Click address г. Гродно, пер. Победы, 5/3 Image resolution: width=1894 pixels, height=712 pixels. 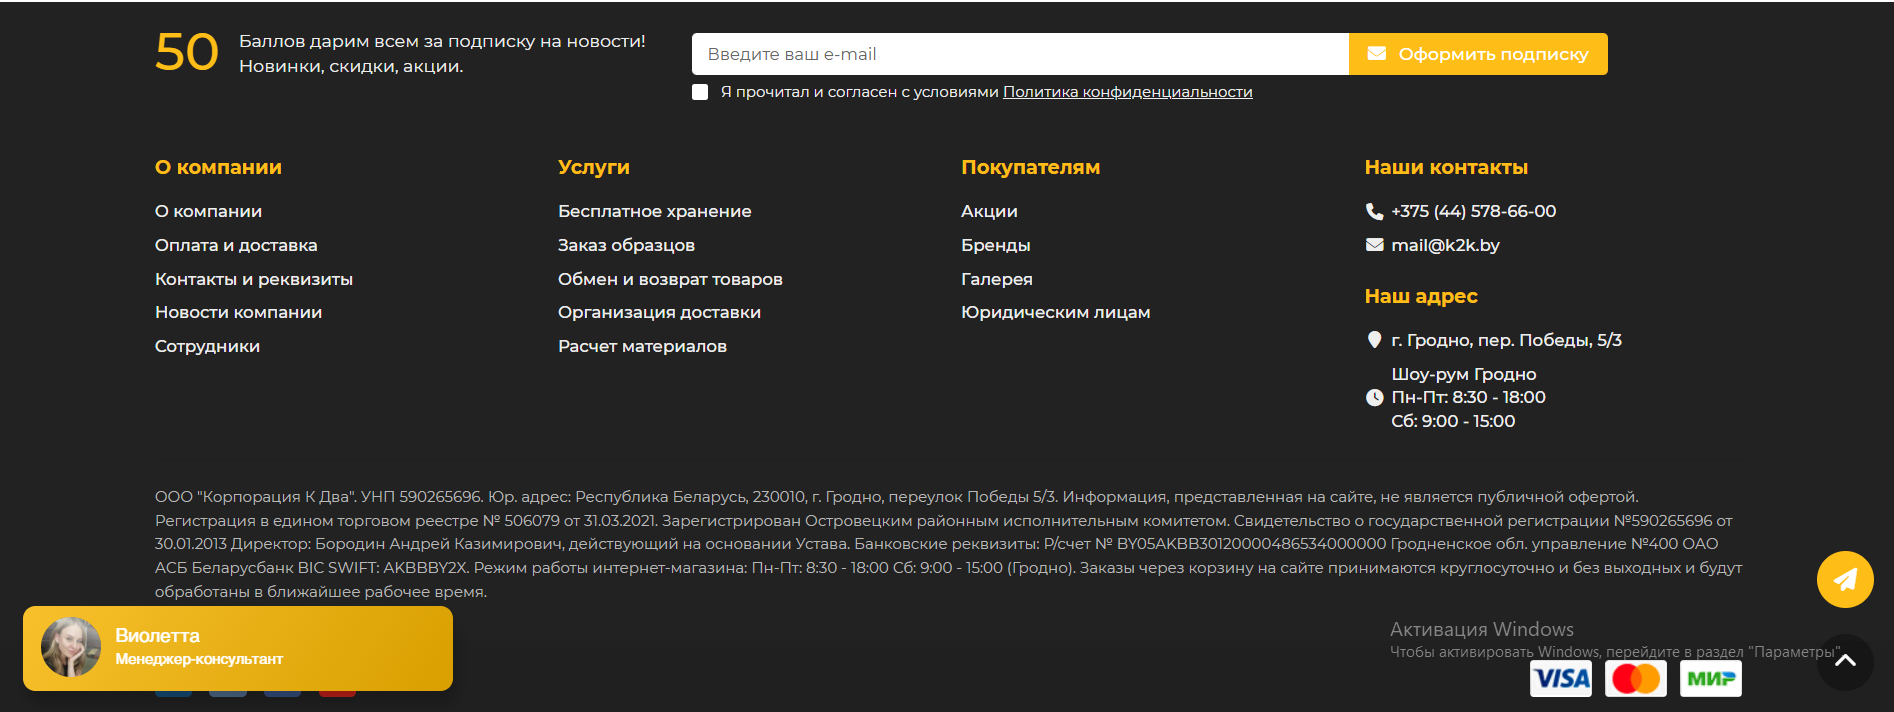[x=1506, y=340]
